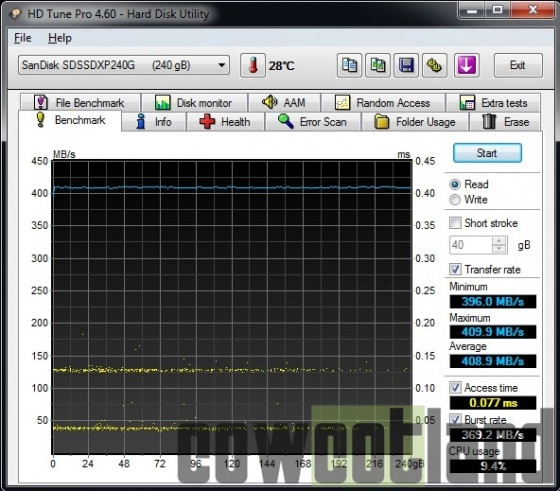This screenshot has width=560, height=491.
Task: Maximize the HD Tune Pro window
Action: tap(497, 10)
